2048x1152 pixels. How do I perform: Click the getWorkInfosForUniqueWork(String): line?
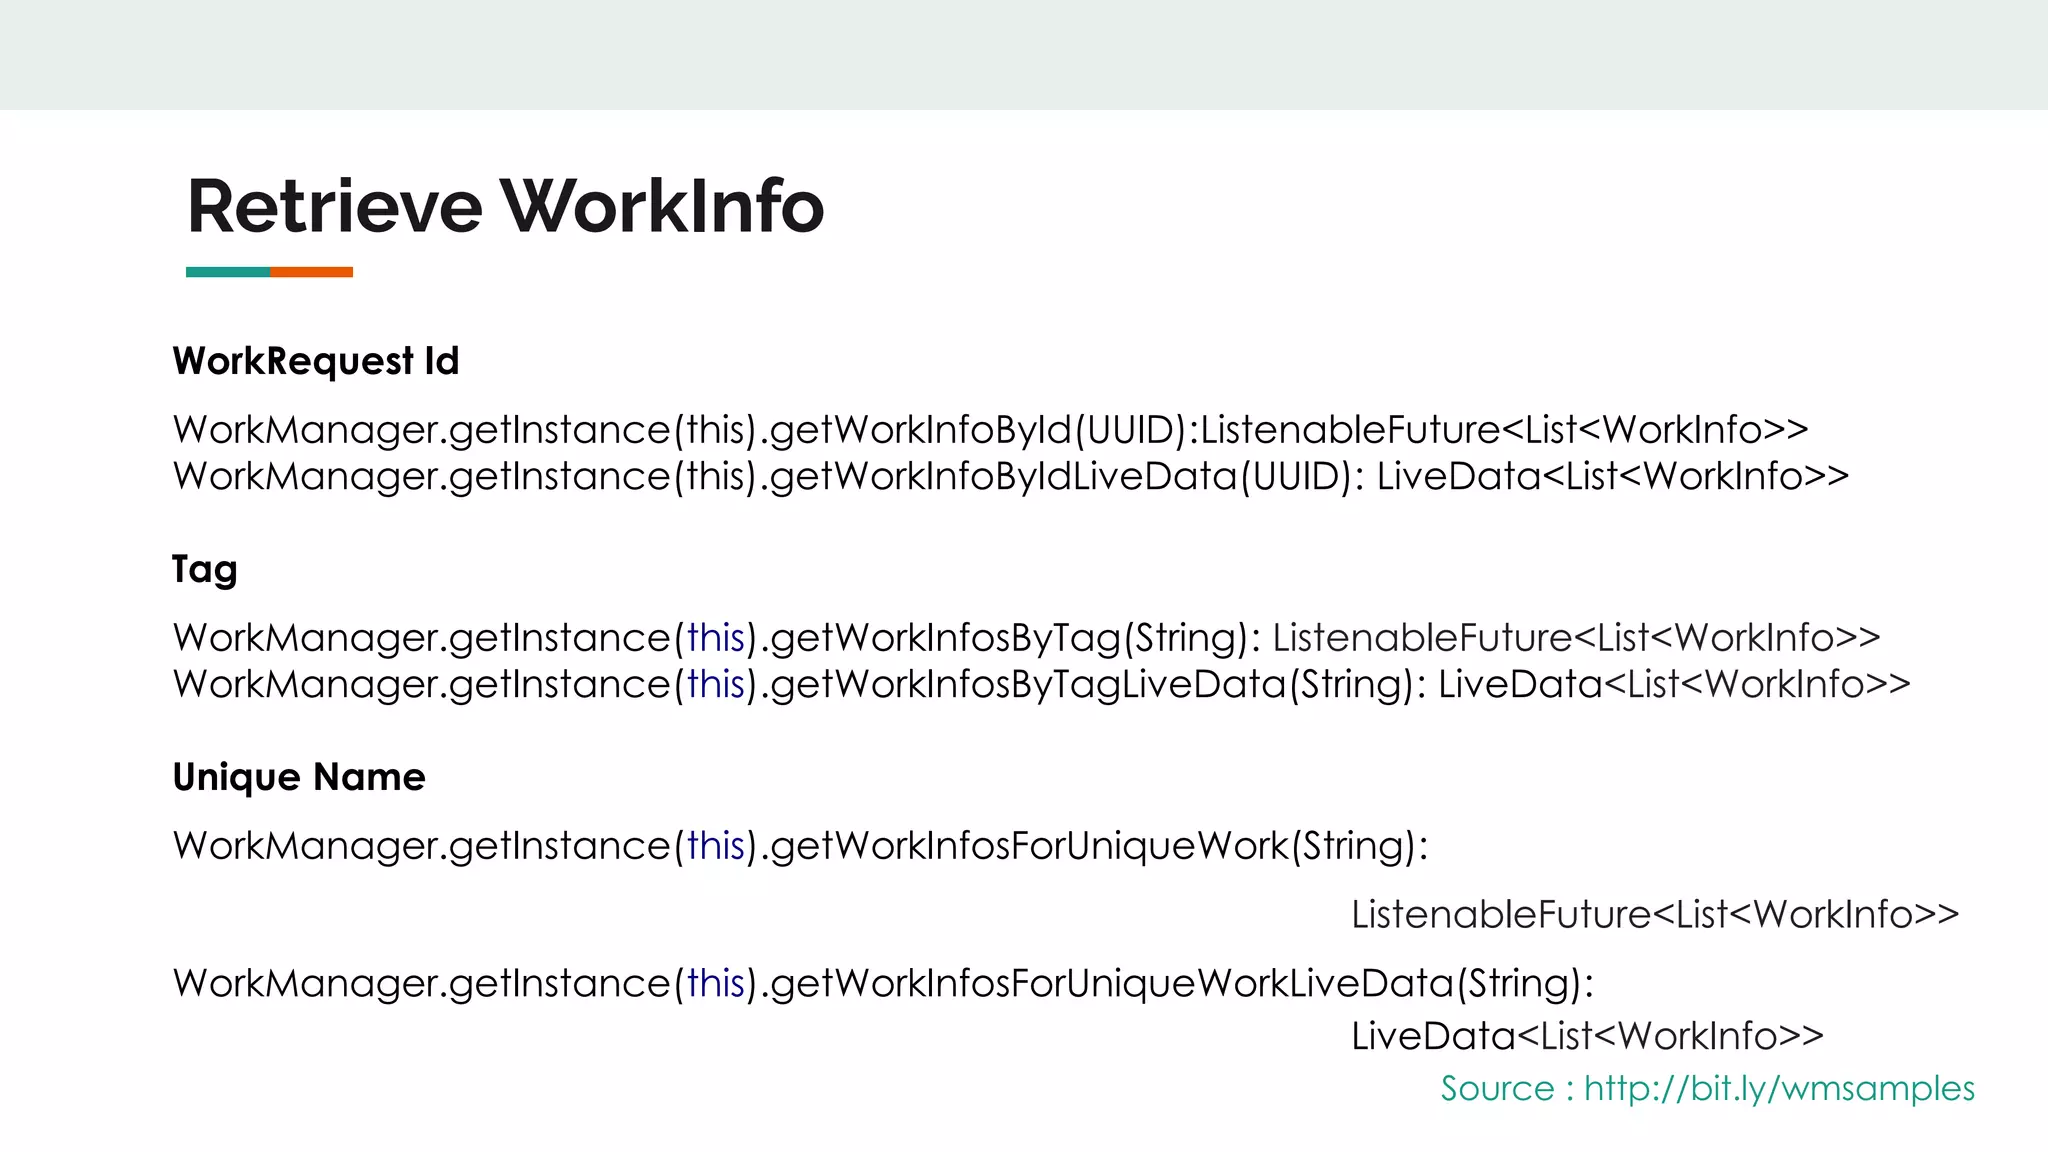[801, 847]
